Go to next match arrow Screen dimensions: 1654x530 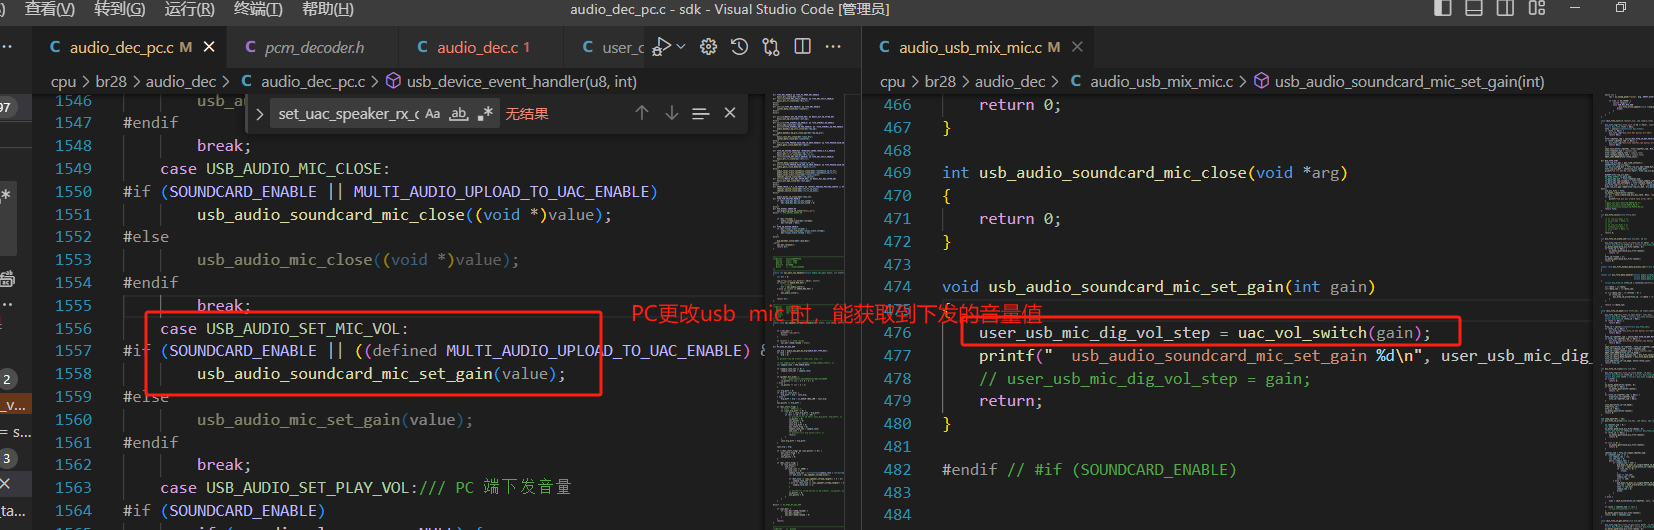[x=672, y=113]
